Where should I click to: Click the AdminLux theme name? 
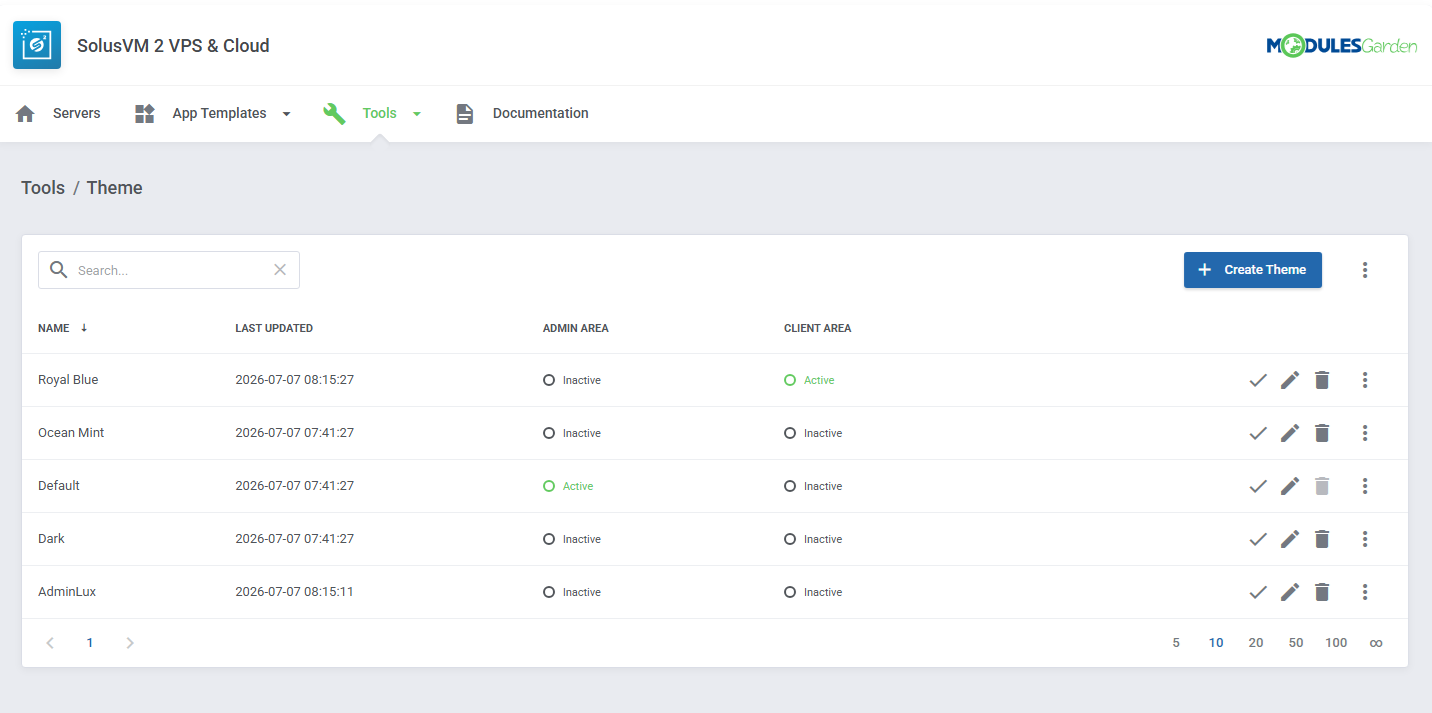point(67,592)
